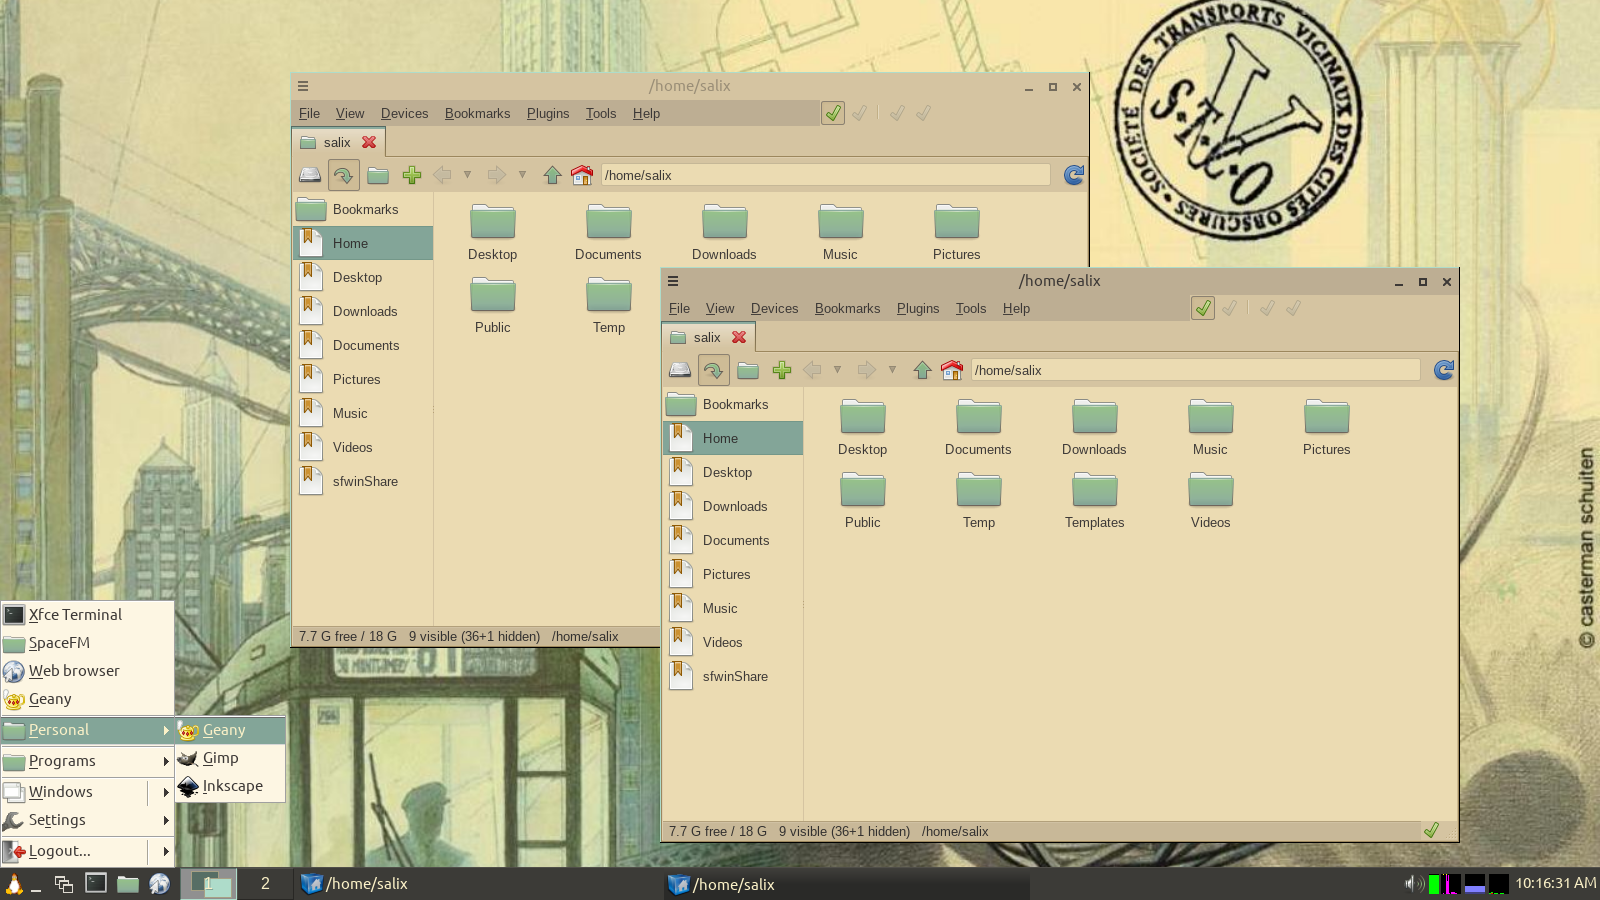Click Home house icon in front window toolbar
This screenshot has width=1600, height=900.
point(952,370)
